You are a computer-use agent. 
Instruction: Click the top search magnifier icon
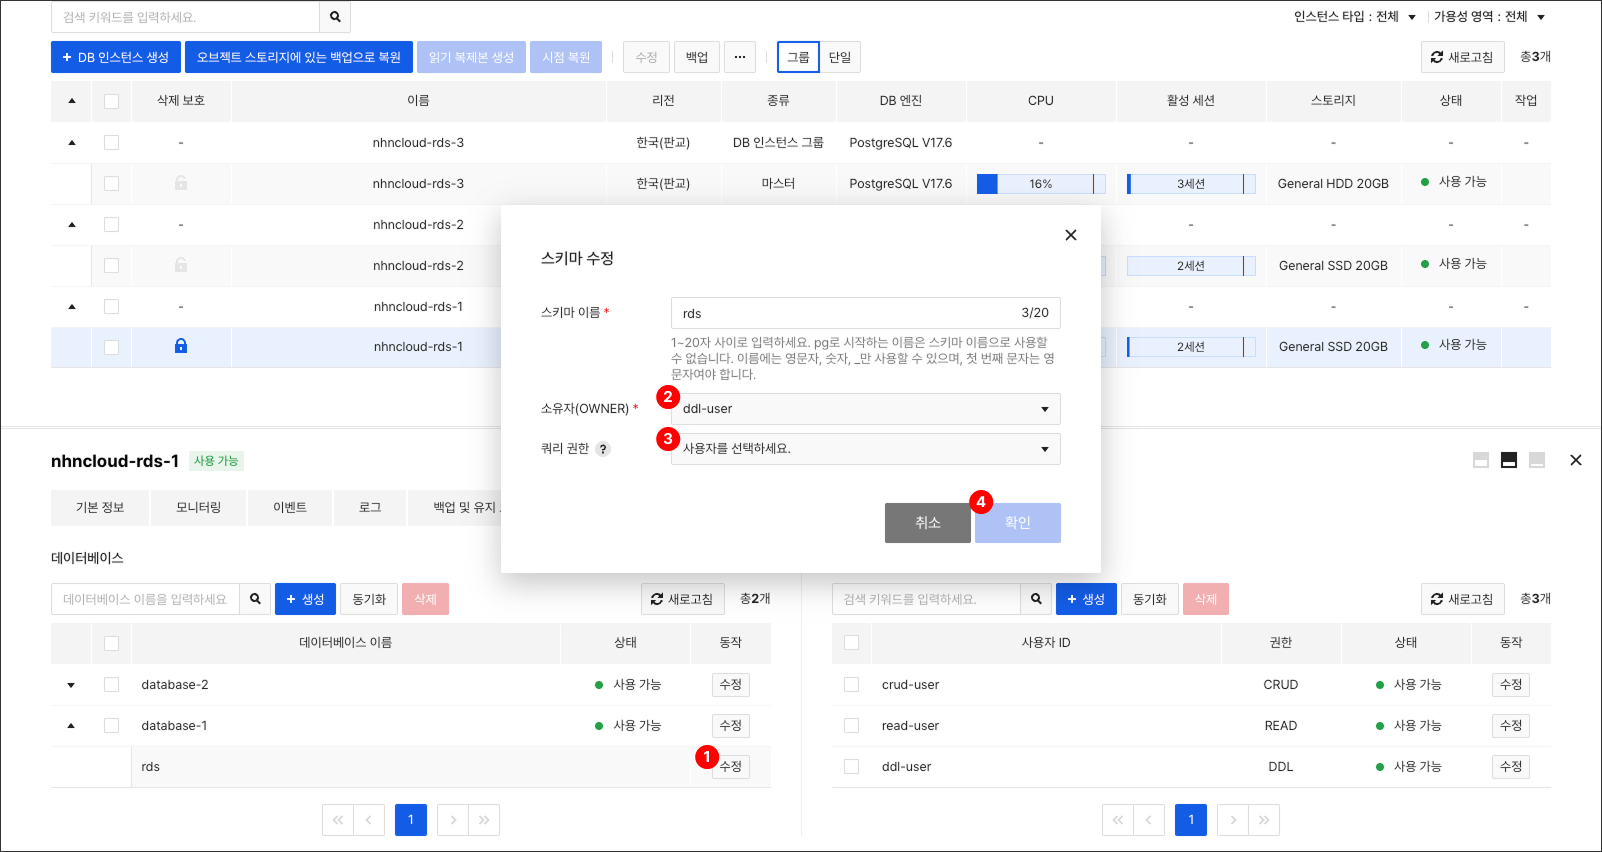335,17
